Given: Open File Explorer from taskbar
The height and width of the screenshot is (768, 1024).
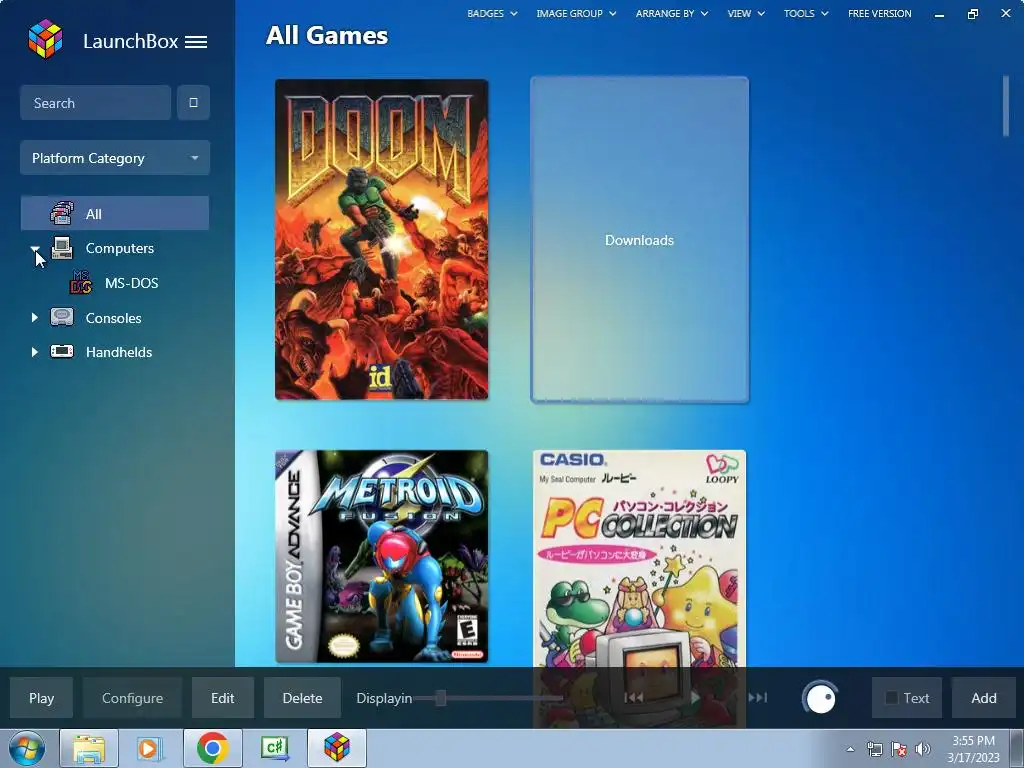Looking at the screenshot, I should click(x=89, y=748).
